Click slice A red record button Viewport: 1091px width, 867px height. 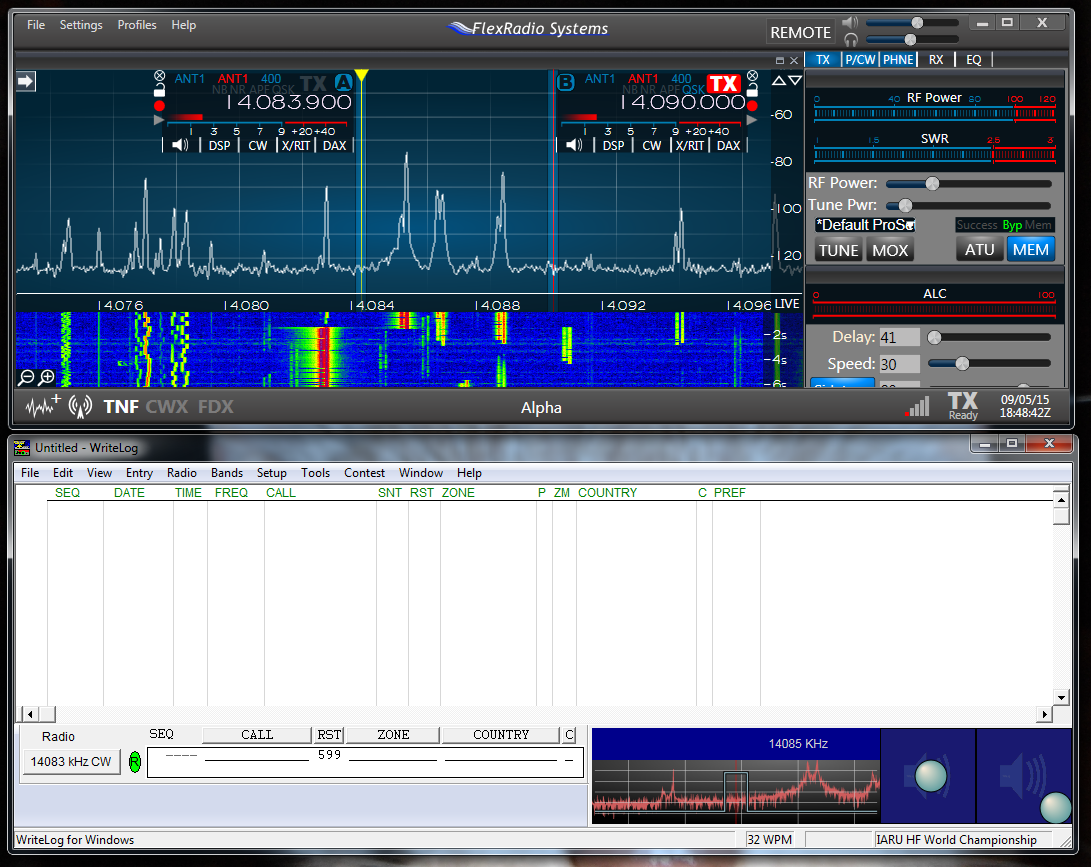[159, 106]
